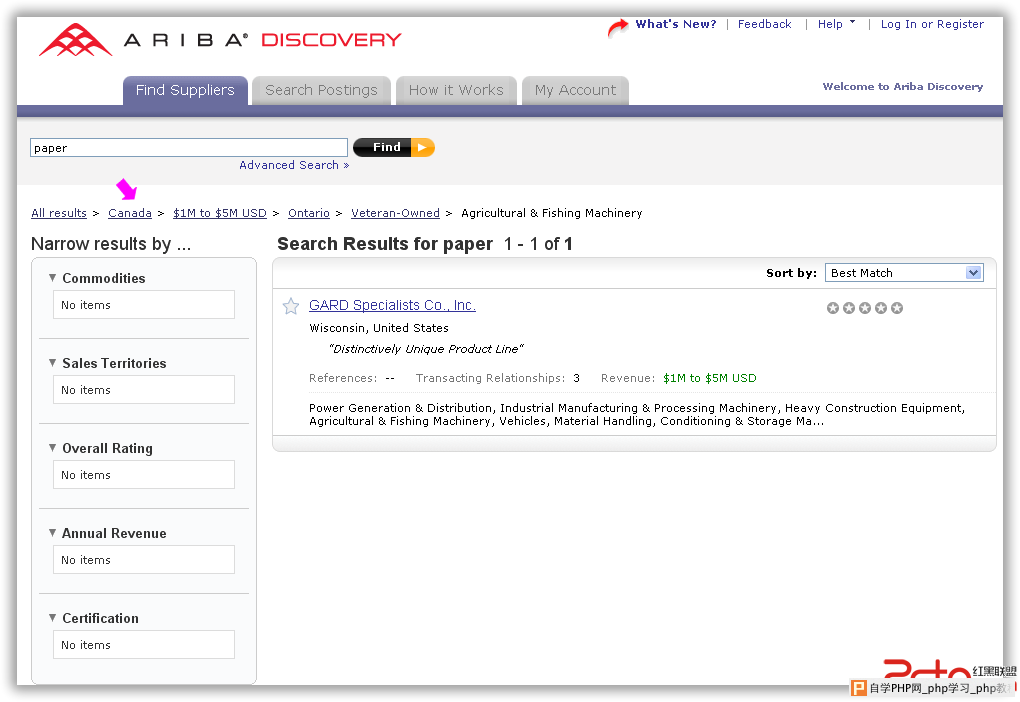The height and width of the screenshot is (702, 1020).
Task: Go back to All results breadcrumb
Action: 59,213
